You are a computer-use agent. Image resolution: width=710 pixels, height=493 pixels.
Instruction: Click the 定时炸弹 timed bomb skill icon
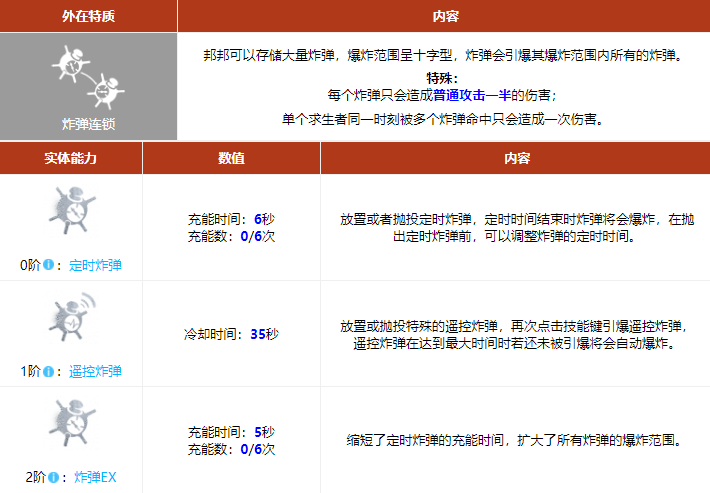(x=71, y=211)
